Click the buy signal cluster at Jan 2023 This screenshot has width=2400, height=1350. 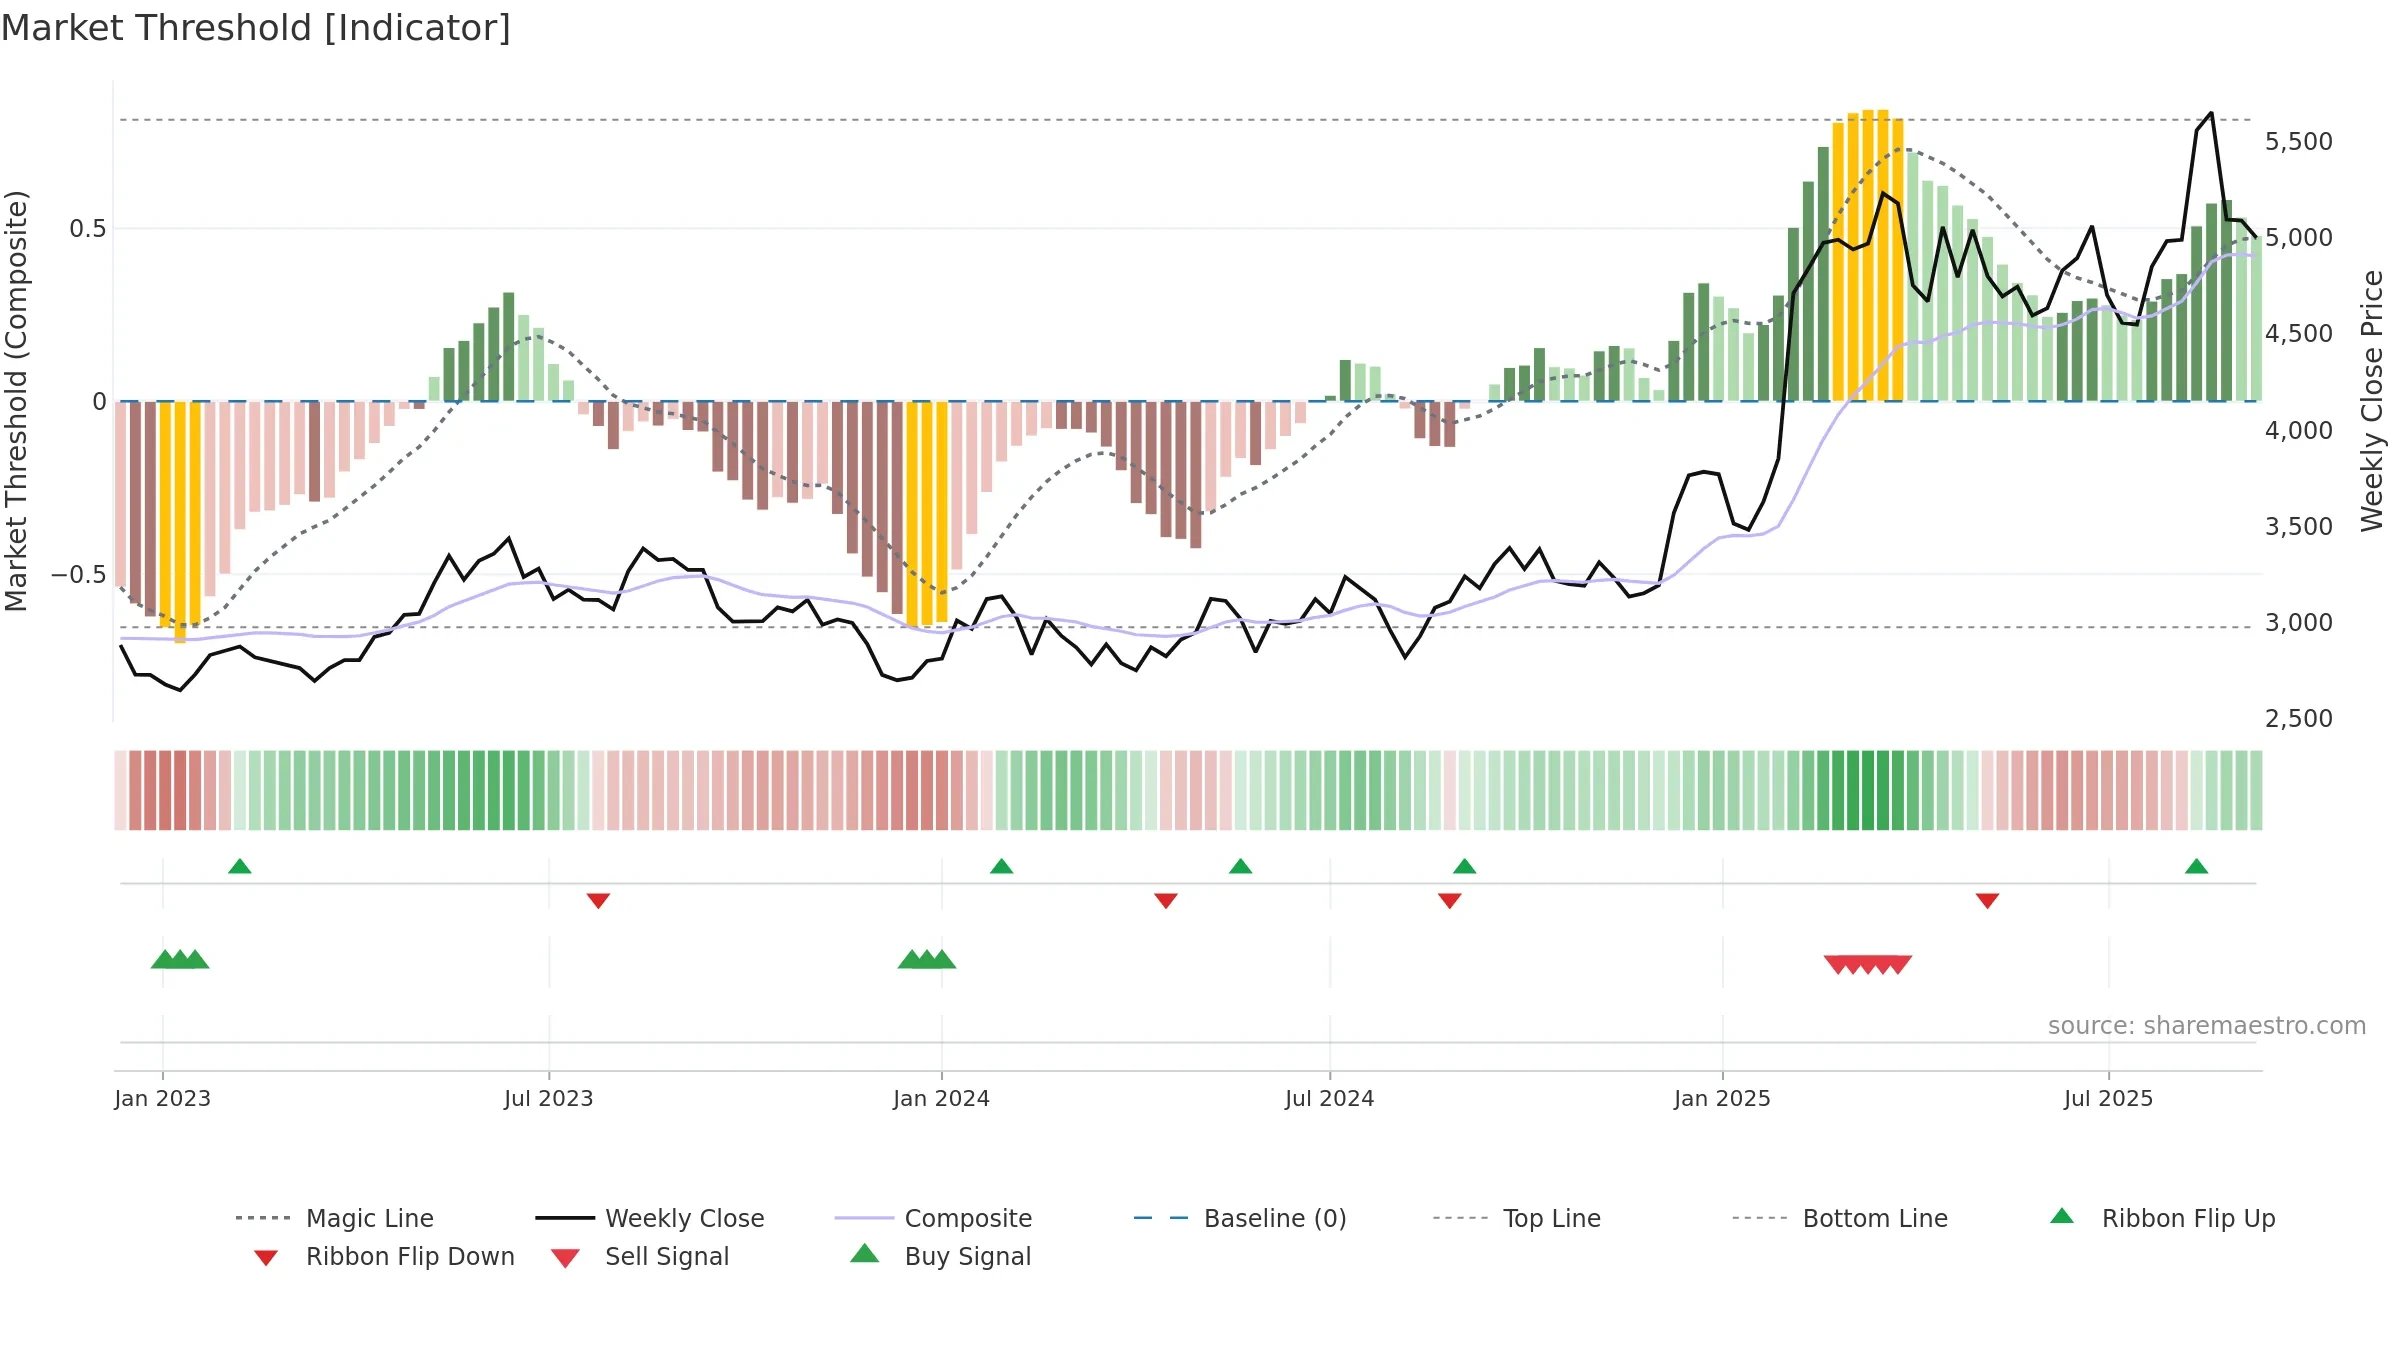[x=180, y=959]
